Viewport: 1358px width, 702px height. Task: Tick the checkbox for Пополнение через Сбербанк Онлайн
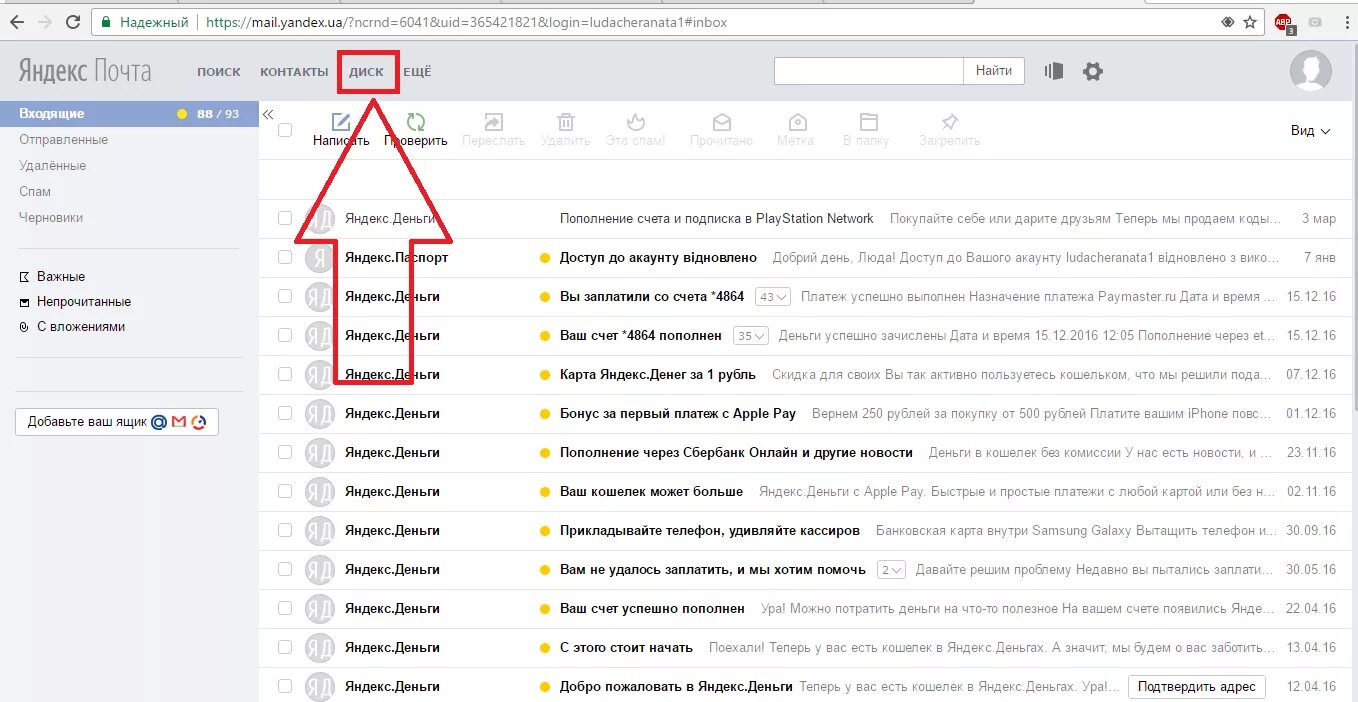click(285, 452)
